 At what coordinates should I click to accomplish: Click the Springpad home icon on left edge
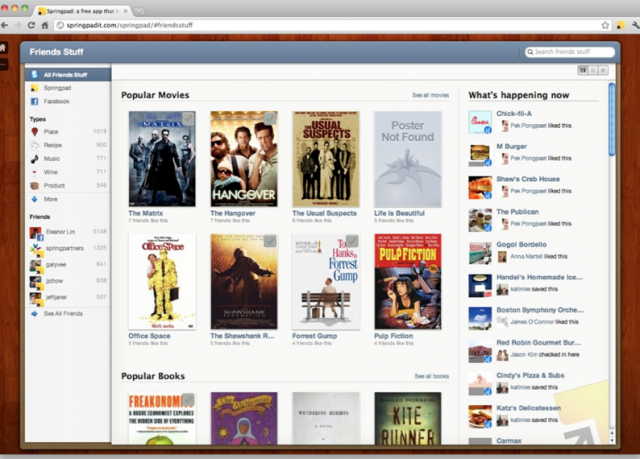tap(3, 48)
